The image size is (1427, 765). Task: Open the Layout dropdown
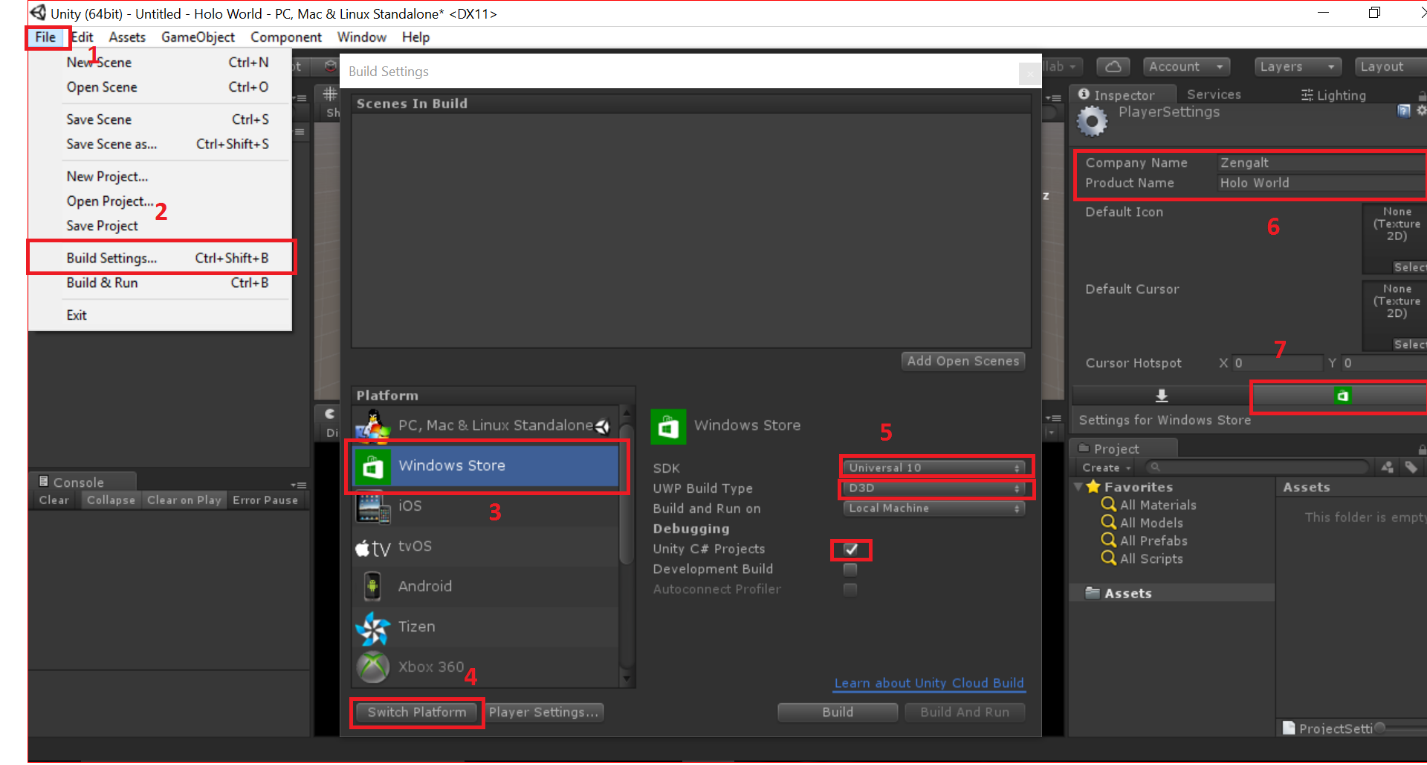click(1389, 67)
